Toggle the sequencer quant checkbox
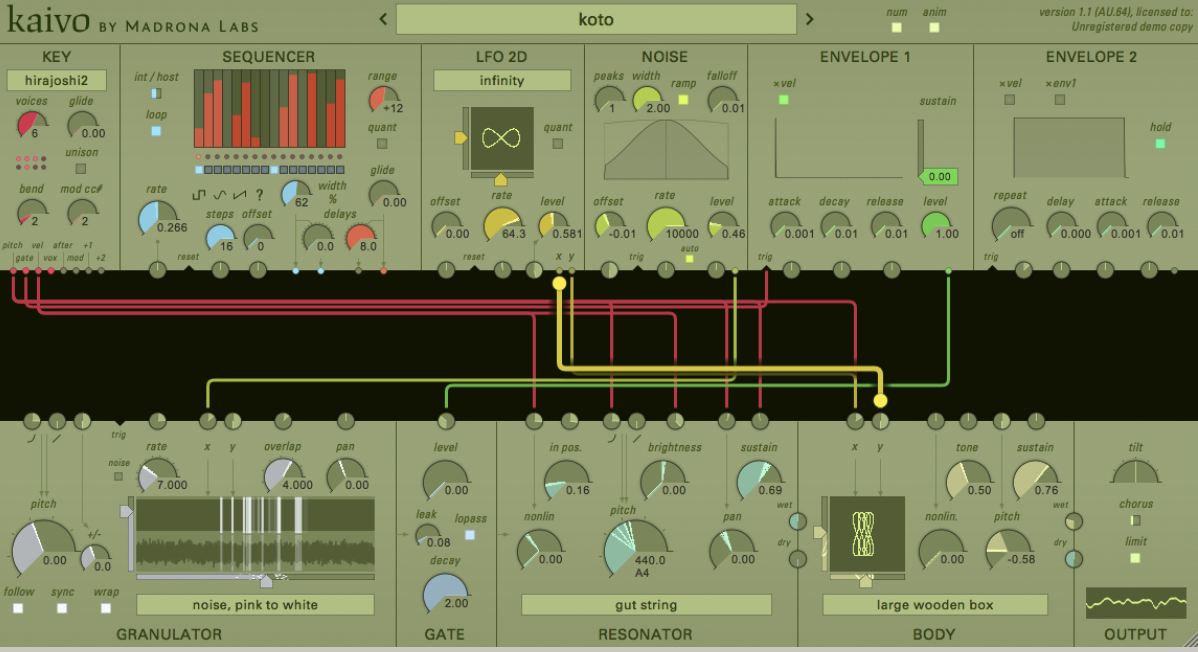The image size is (1198, 652). click(382, 143)
